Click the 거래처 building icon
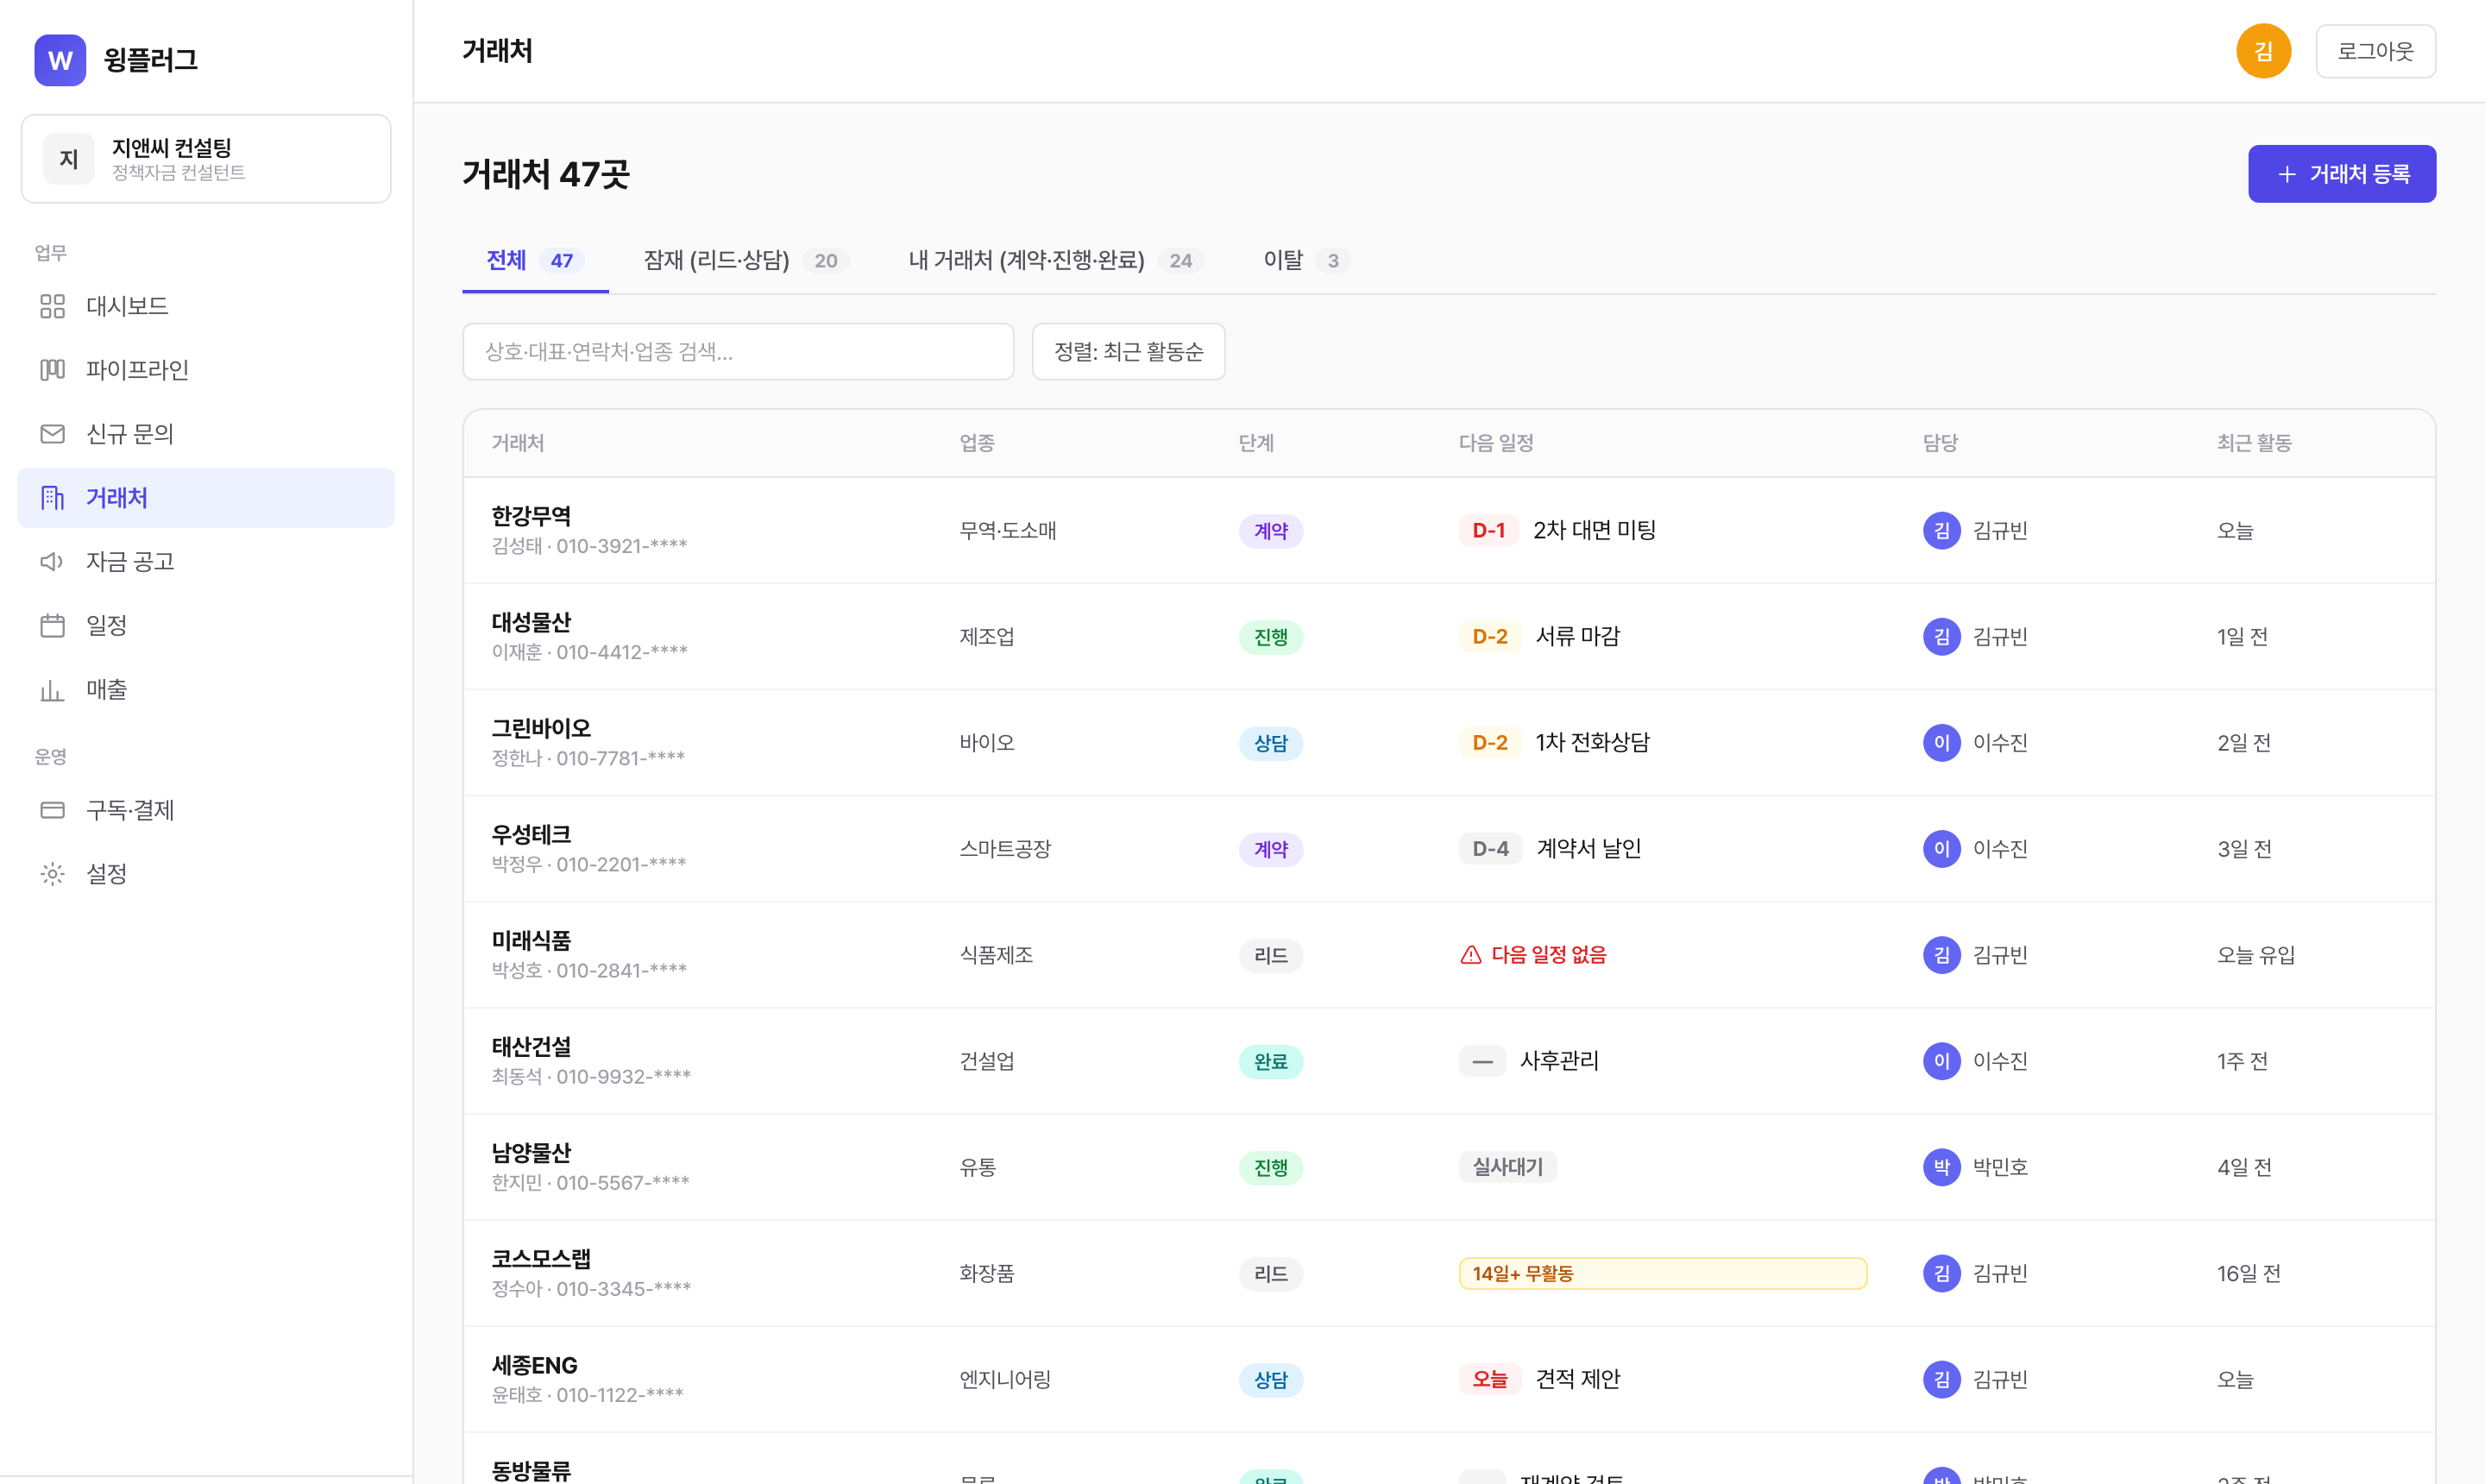The width and height of the screenshot is (2485, 1484). click(52, 498)
